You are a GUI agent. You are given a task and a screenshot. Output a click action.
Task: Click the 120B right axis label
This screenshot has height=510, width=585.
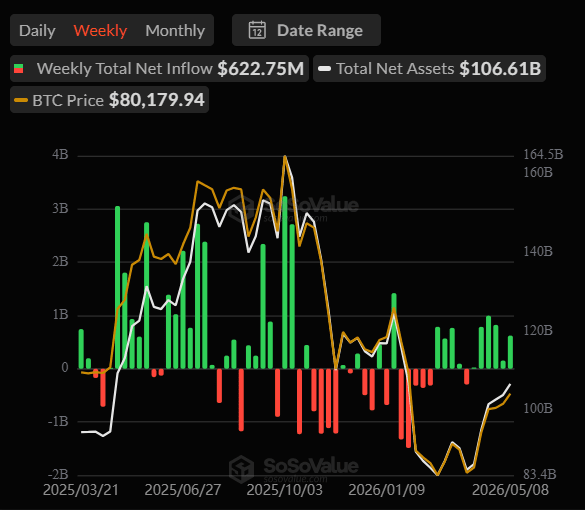(x=538, y=330)
